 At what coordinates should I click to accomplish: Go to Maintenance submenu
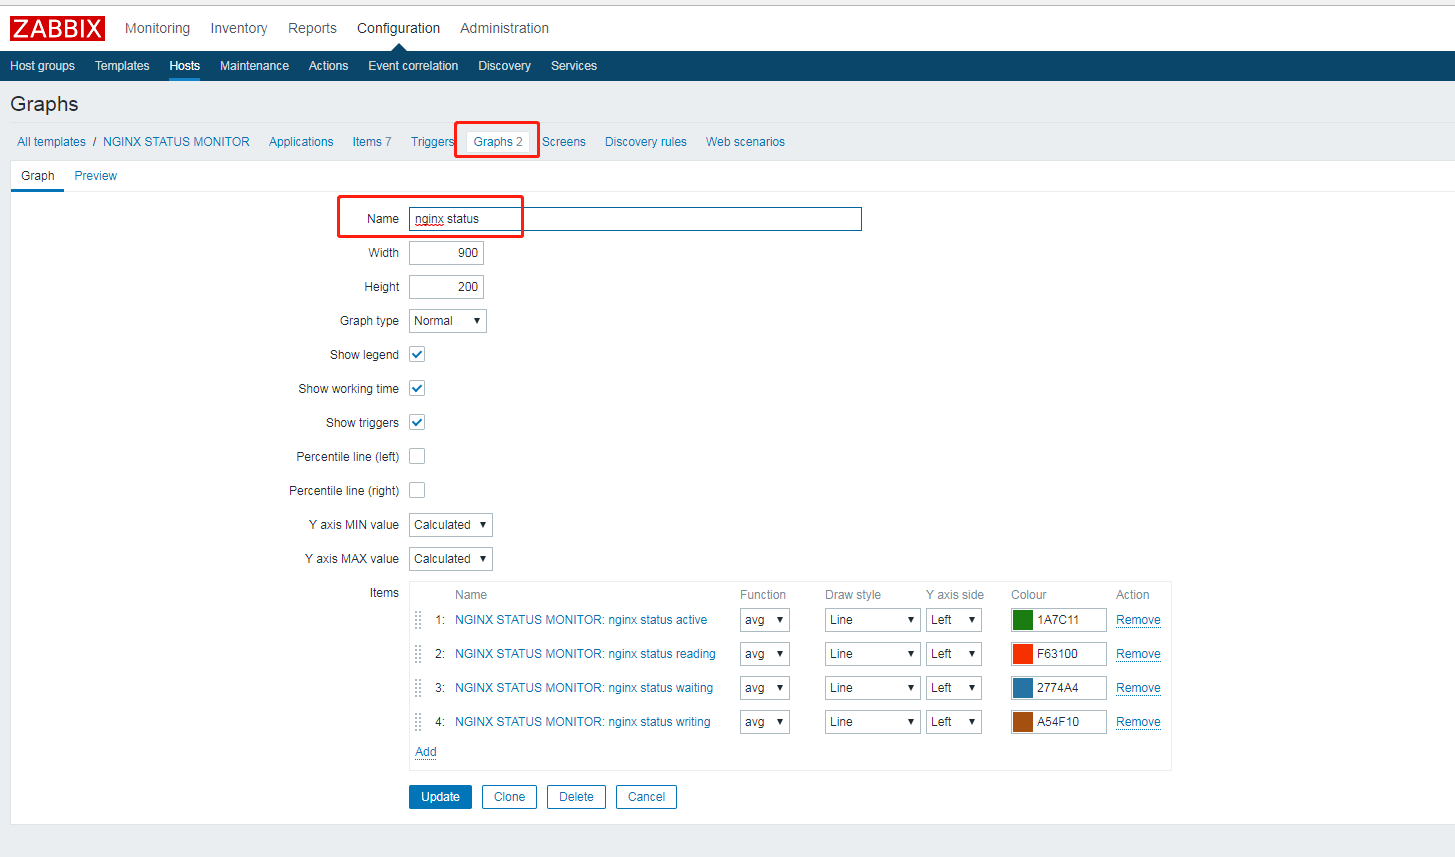254,66
